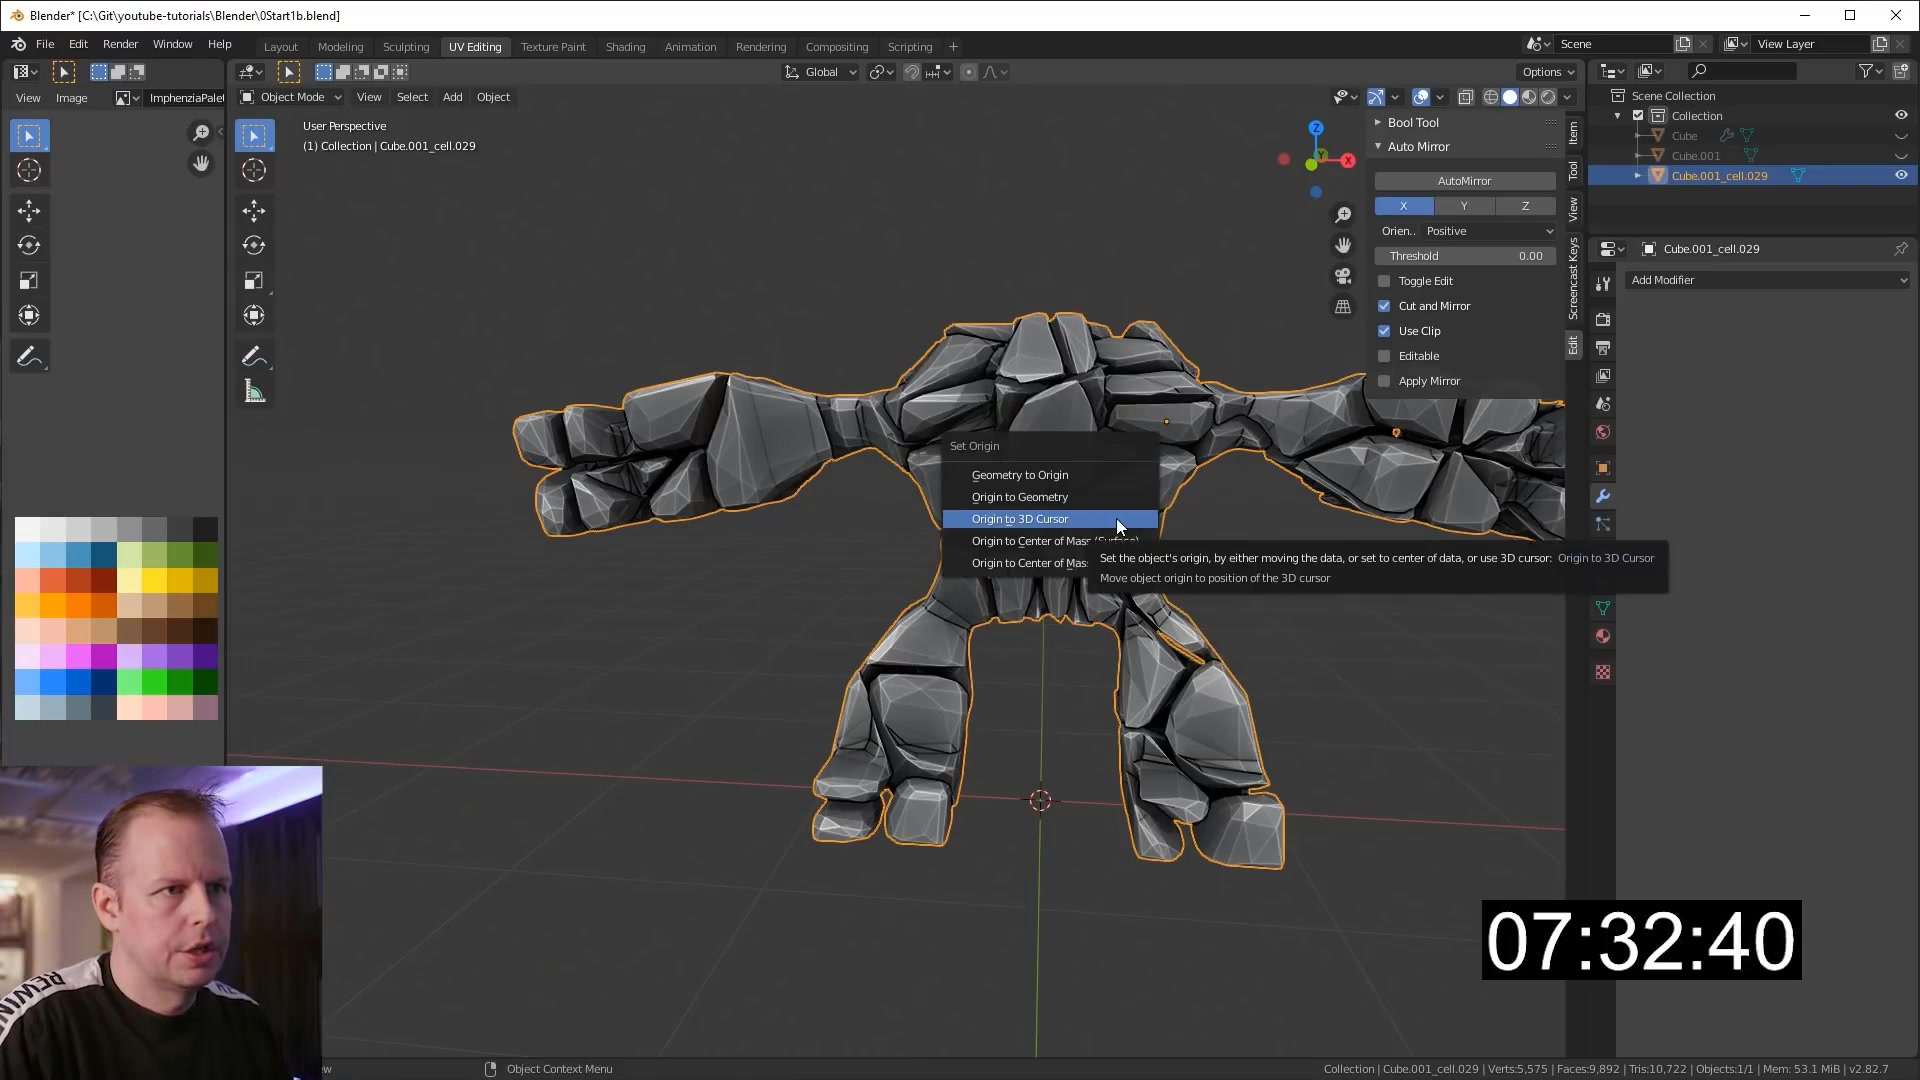Open the Modifier properties wrench tab
Image resolution: width=1920 pixels, height=1080 pixels.
pyautogui.click(x=1603, y=496)
